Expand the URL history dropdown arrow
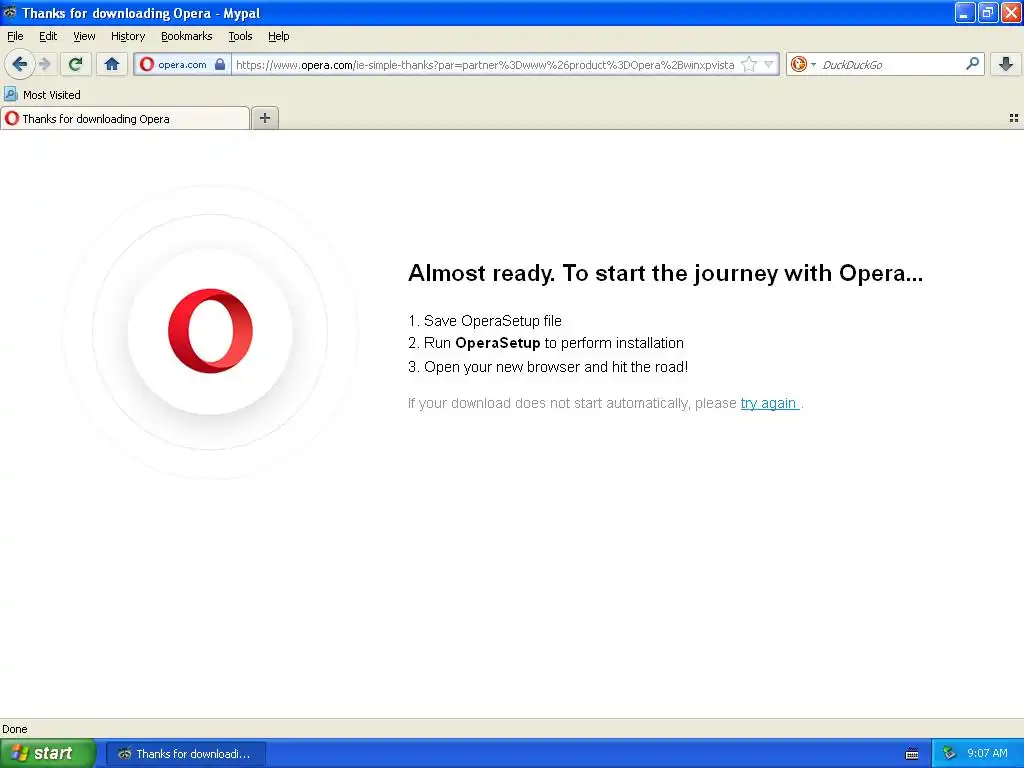1024x768 pixels. 769,64
